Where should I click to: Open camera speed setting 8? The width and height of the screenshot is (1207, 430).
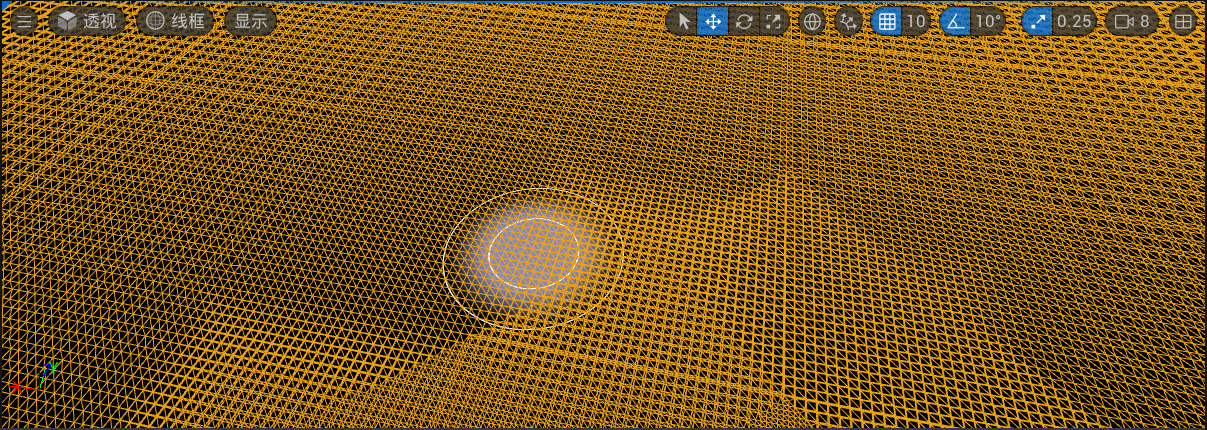[x=1132, y=21]
